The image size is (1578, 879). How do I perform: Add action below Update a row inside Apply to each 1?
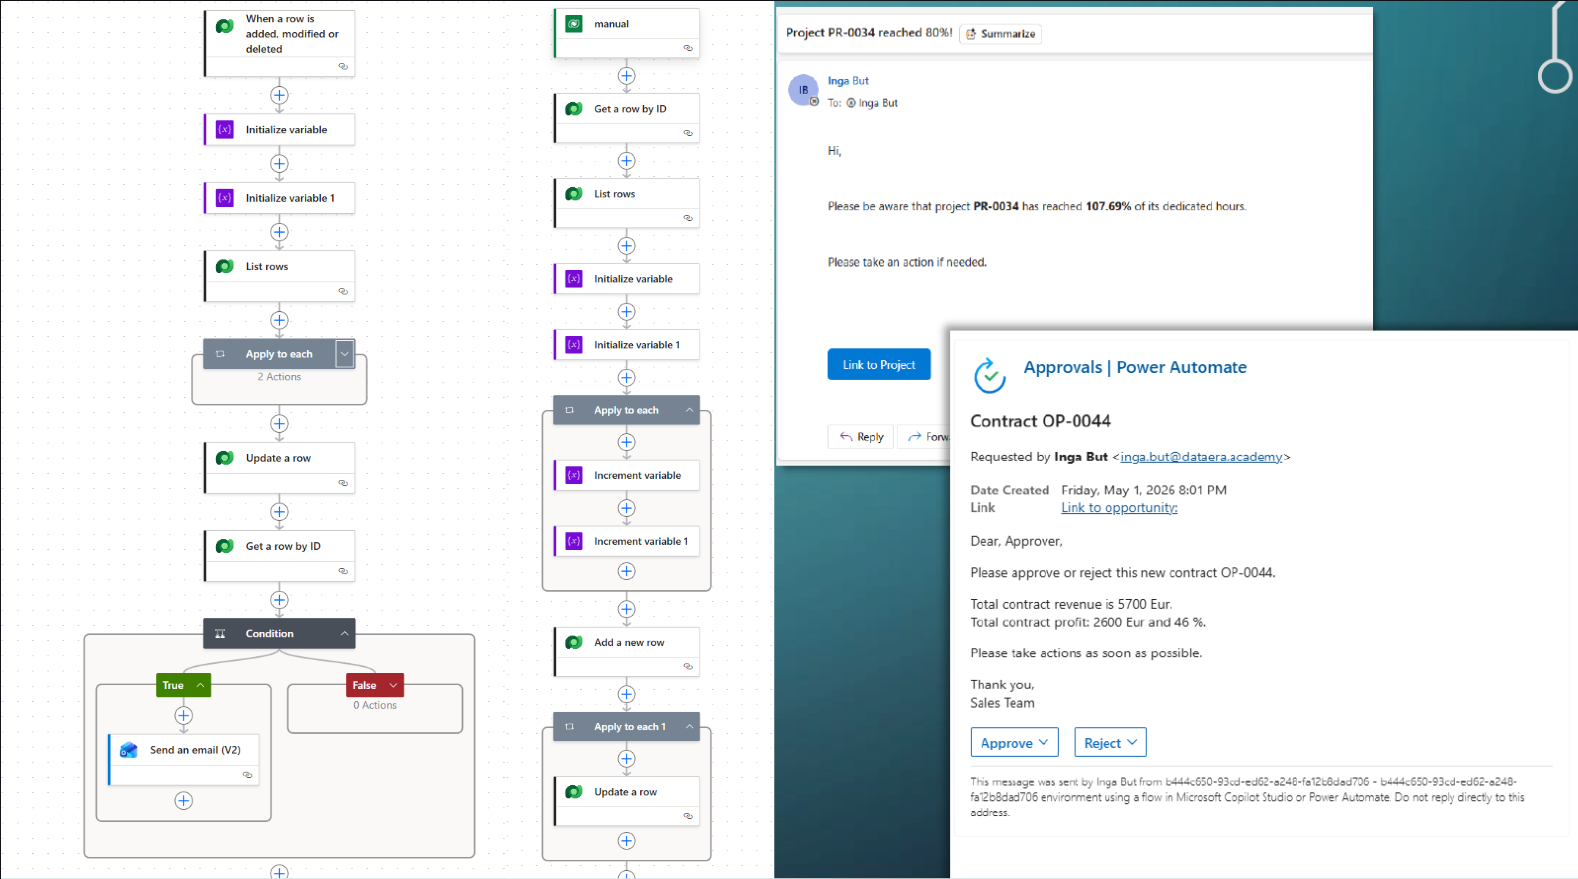coord(626,841)
